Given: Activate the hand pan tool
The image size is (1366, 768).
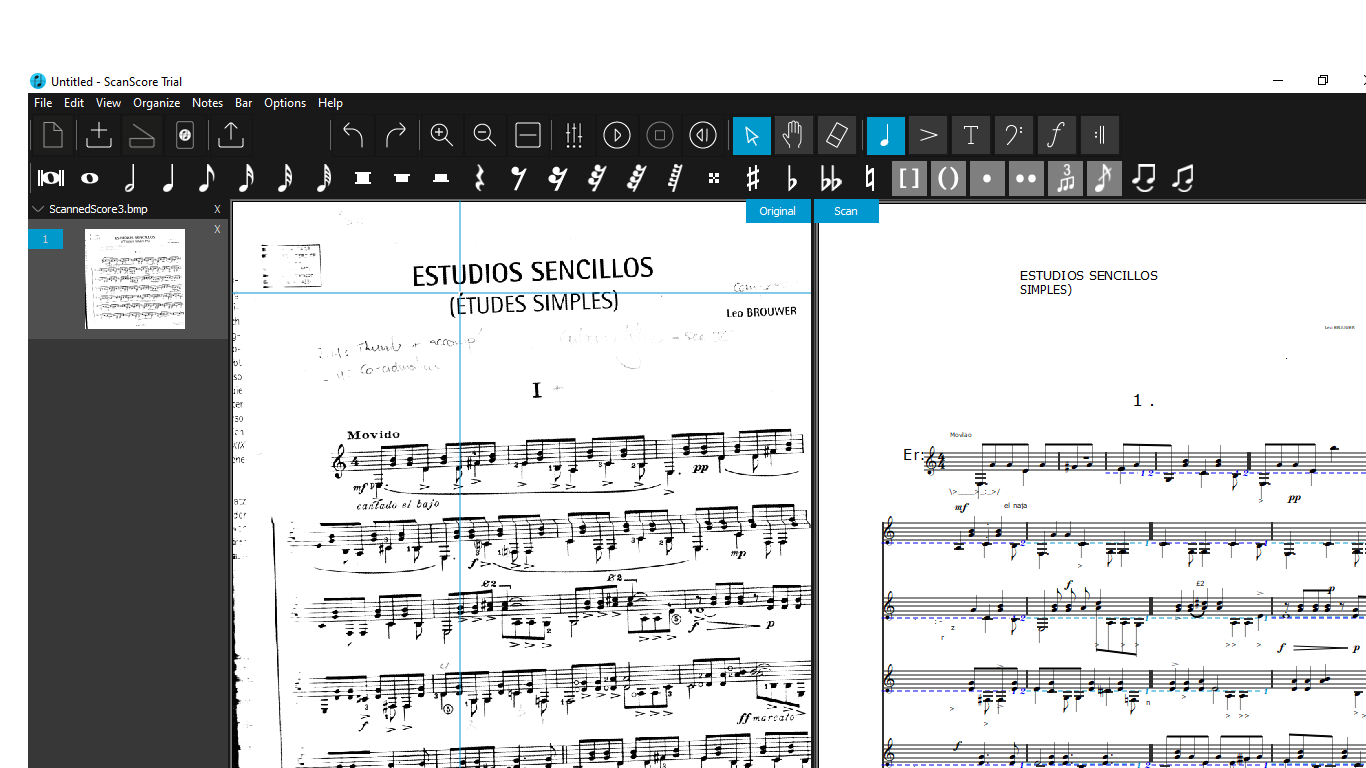Looking at the screenshot, I should (x=794, y=135).
